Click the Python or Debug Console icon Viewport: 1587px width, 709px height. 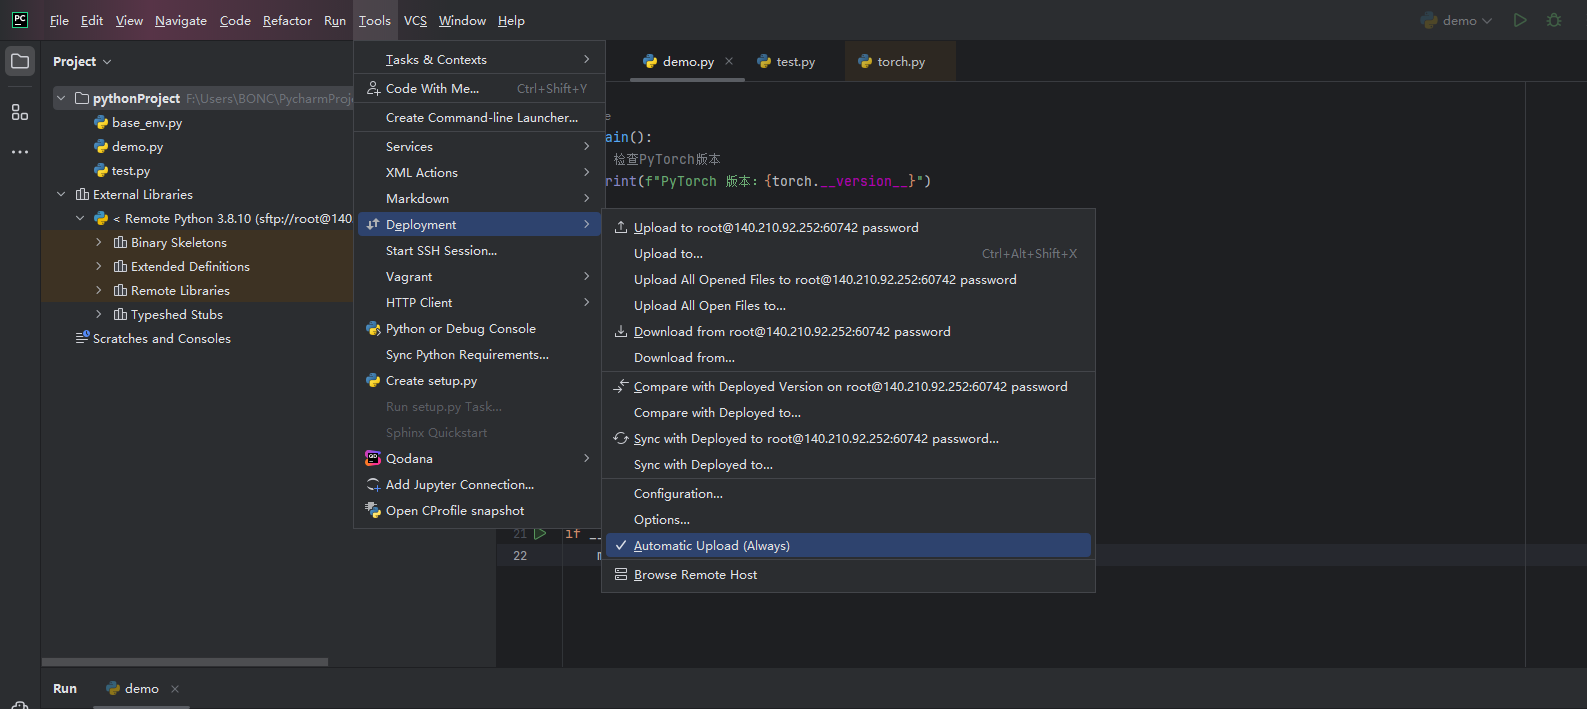(x=373, y=328)
